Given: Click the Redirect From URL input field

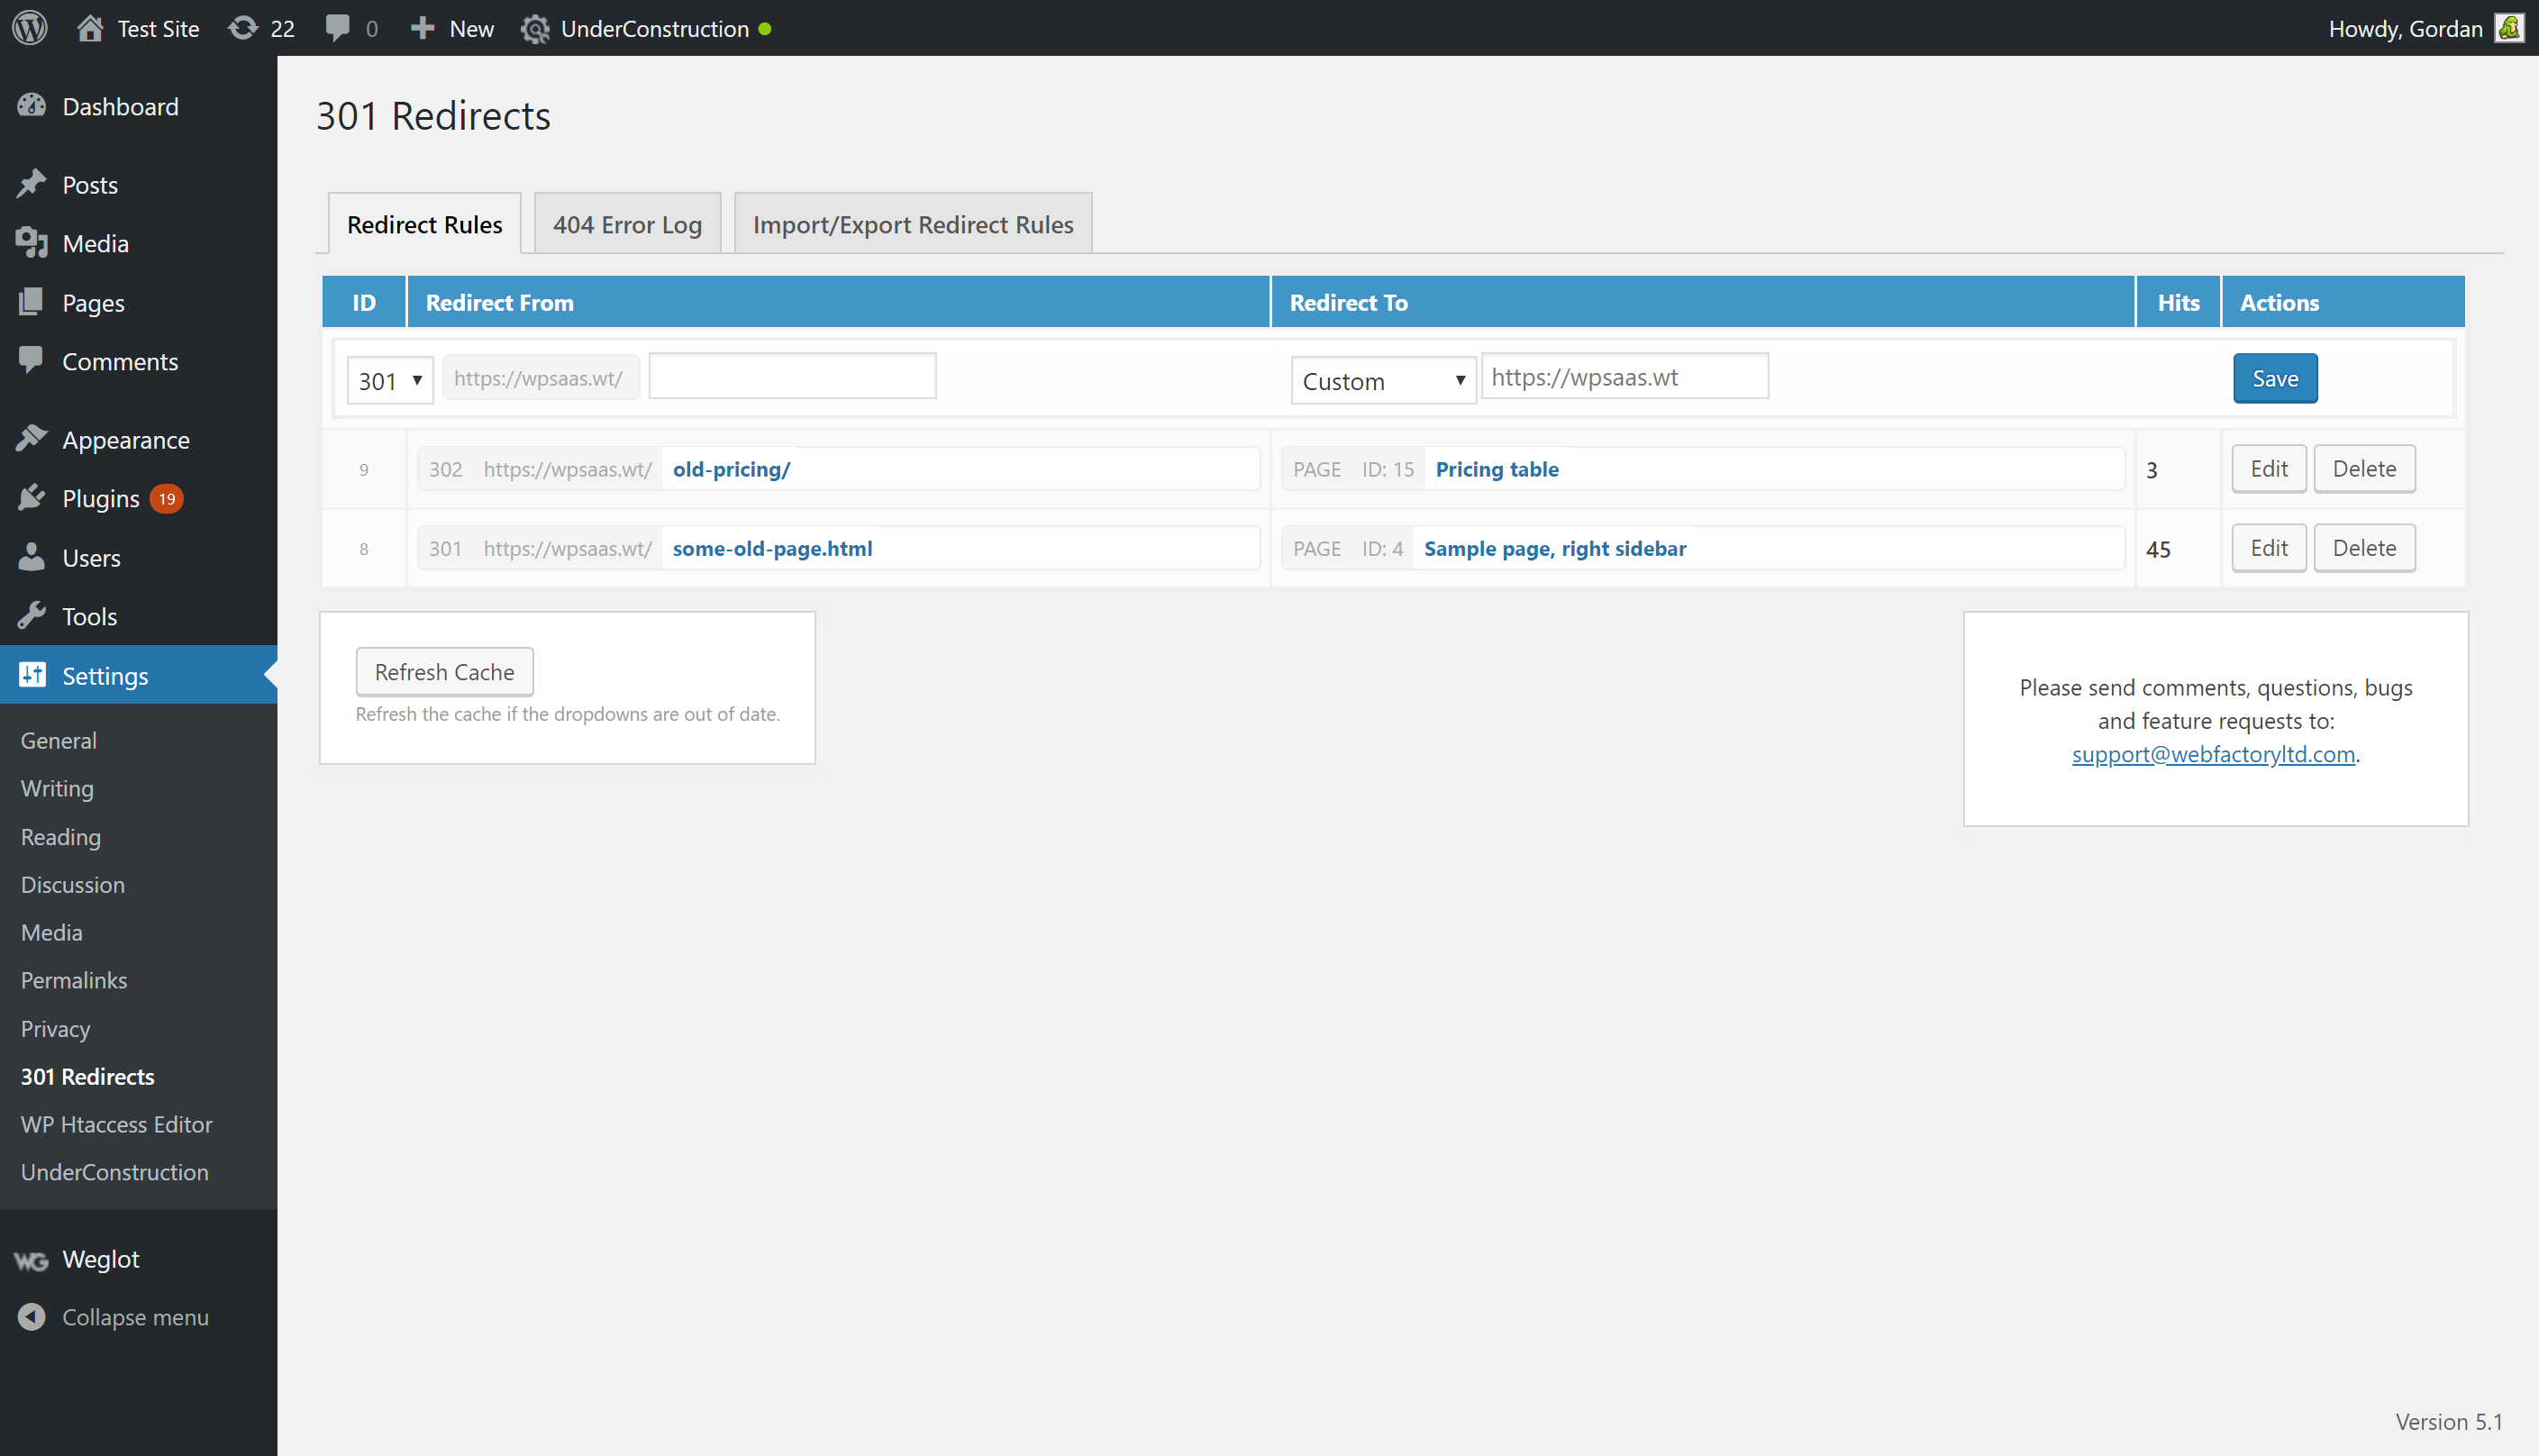Looking at the screenshot, I should click(x=792, y=377).
